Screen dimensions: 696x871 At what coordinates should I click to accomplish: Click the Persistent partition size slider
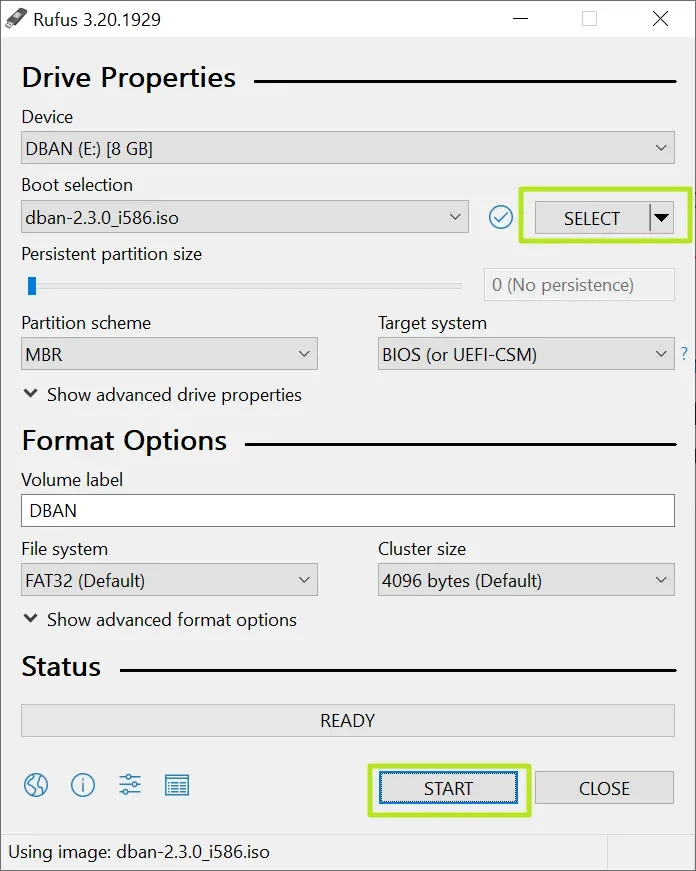coord(245,286)
